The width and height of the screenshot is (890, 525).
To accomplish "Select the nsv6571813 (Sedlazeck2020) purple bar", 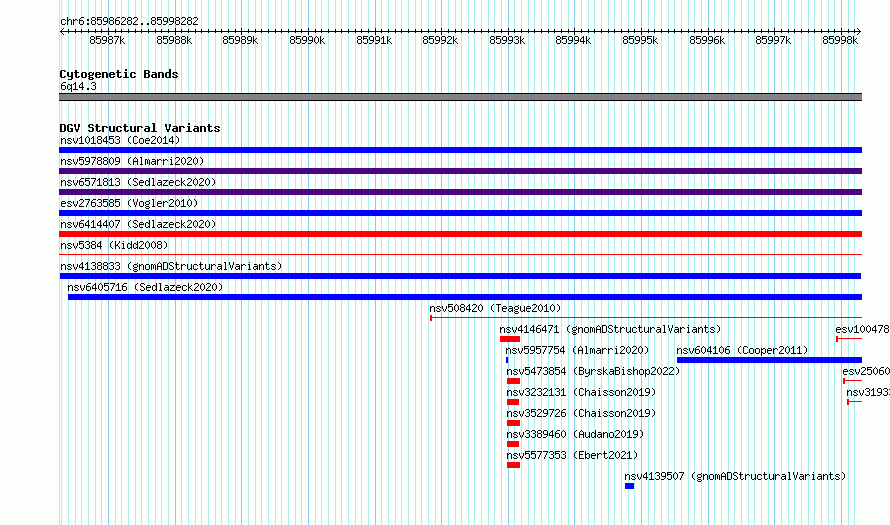I will [x=460, y=192].
